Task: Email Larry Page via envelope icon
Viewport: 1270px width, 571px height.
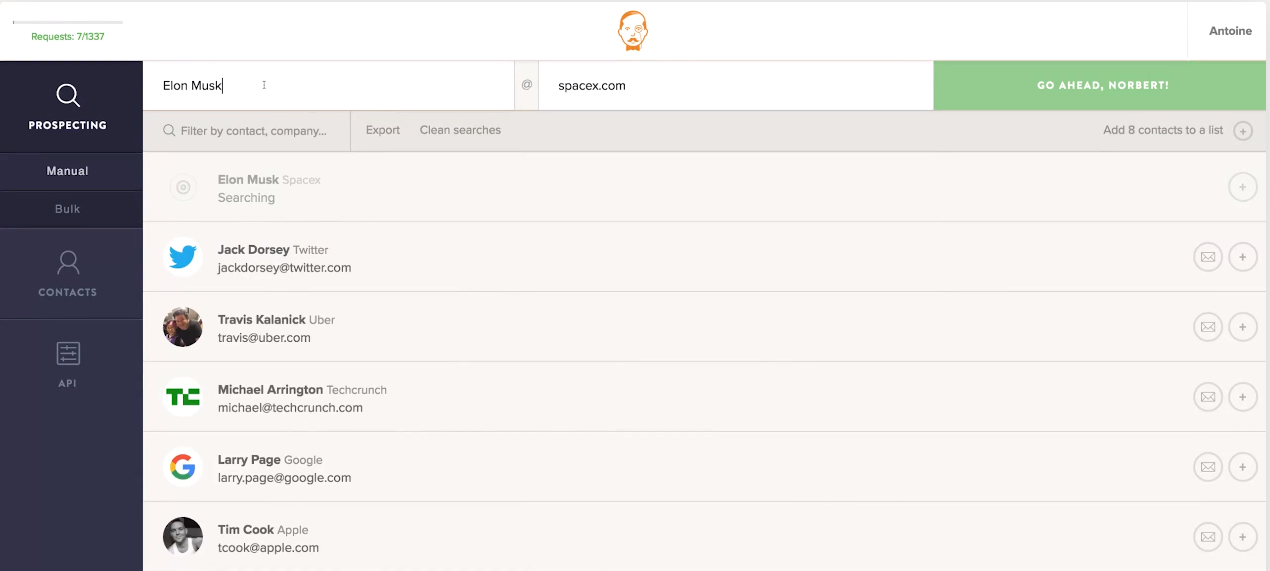Action: pyautogui.click(x=1208, y=467)
